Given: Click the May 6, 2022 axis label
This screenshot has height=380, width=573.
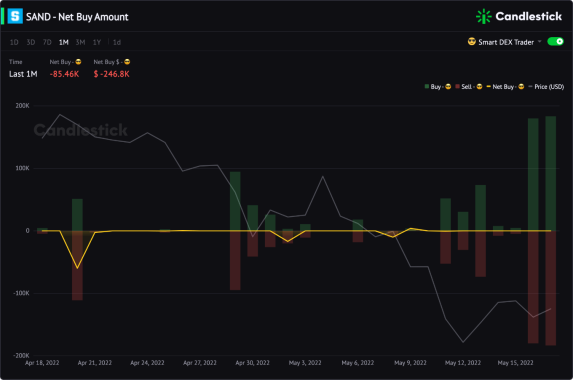Looking at the screenshot, I should click(x=358, y=363).
